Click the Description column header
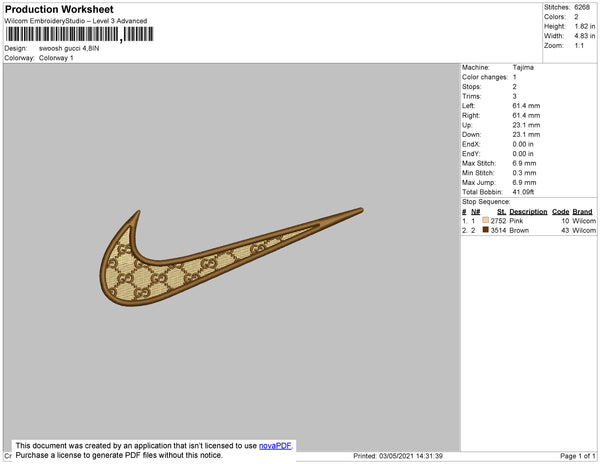The image size is (600, 464). (528, 211)
